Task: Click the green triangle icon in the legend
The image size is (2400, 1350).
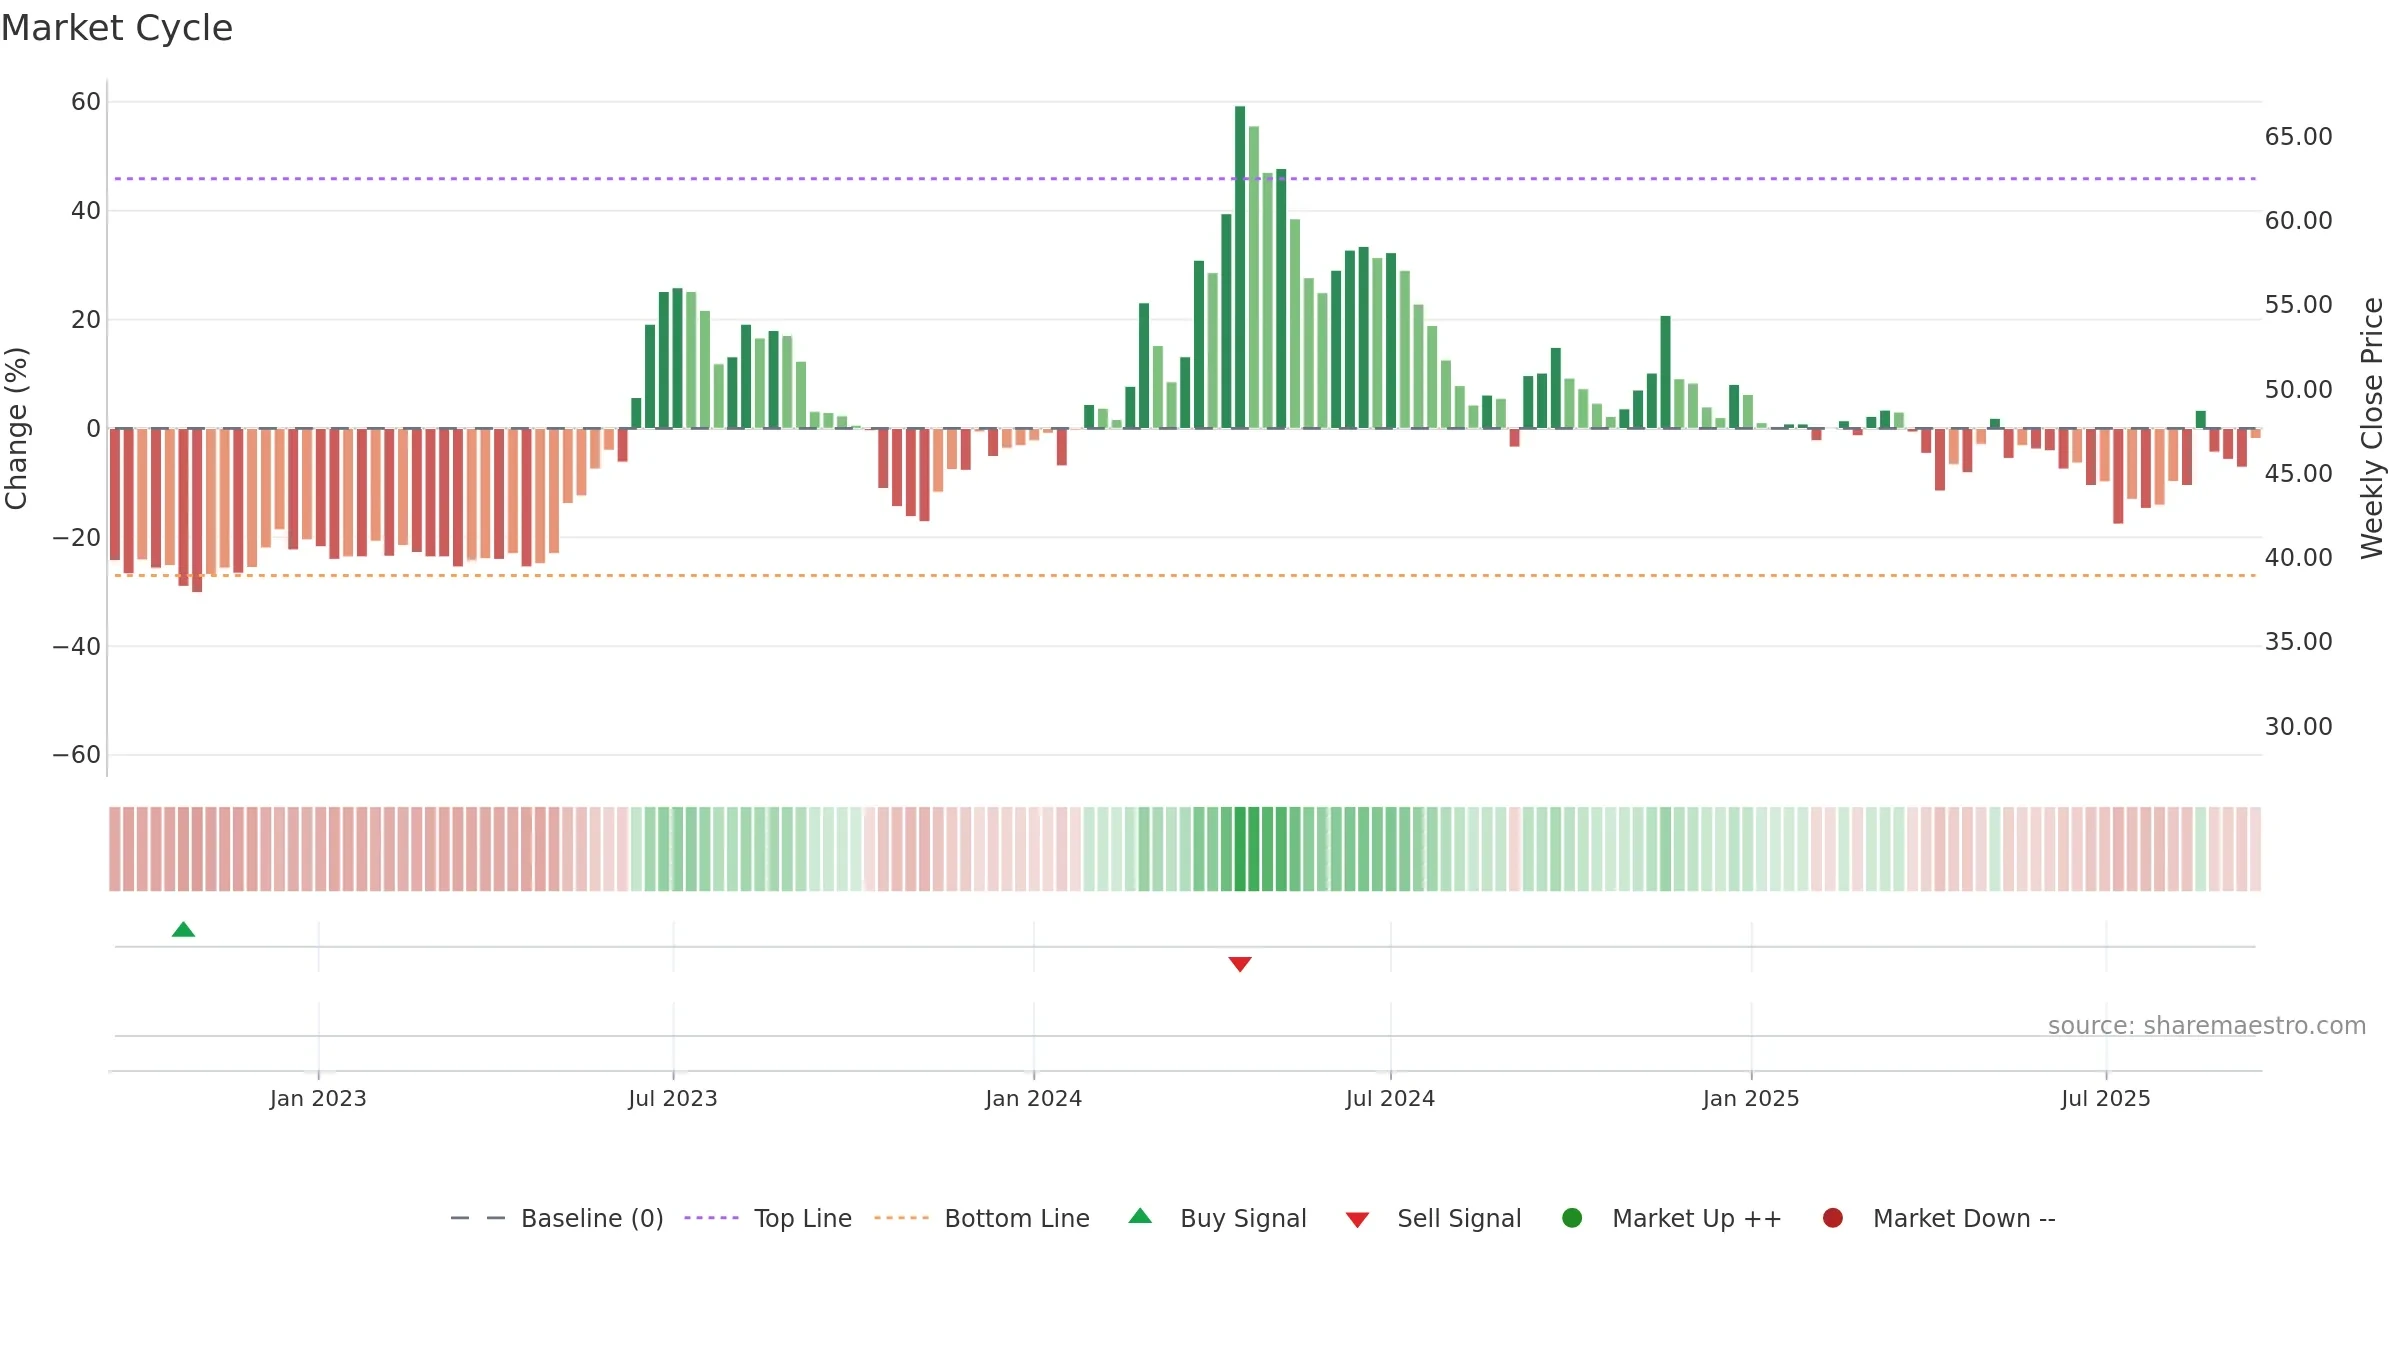Action: click(x=1140, y=1216)
